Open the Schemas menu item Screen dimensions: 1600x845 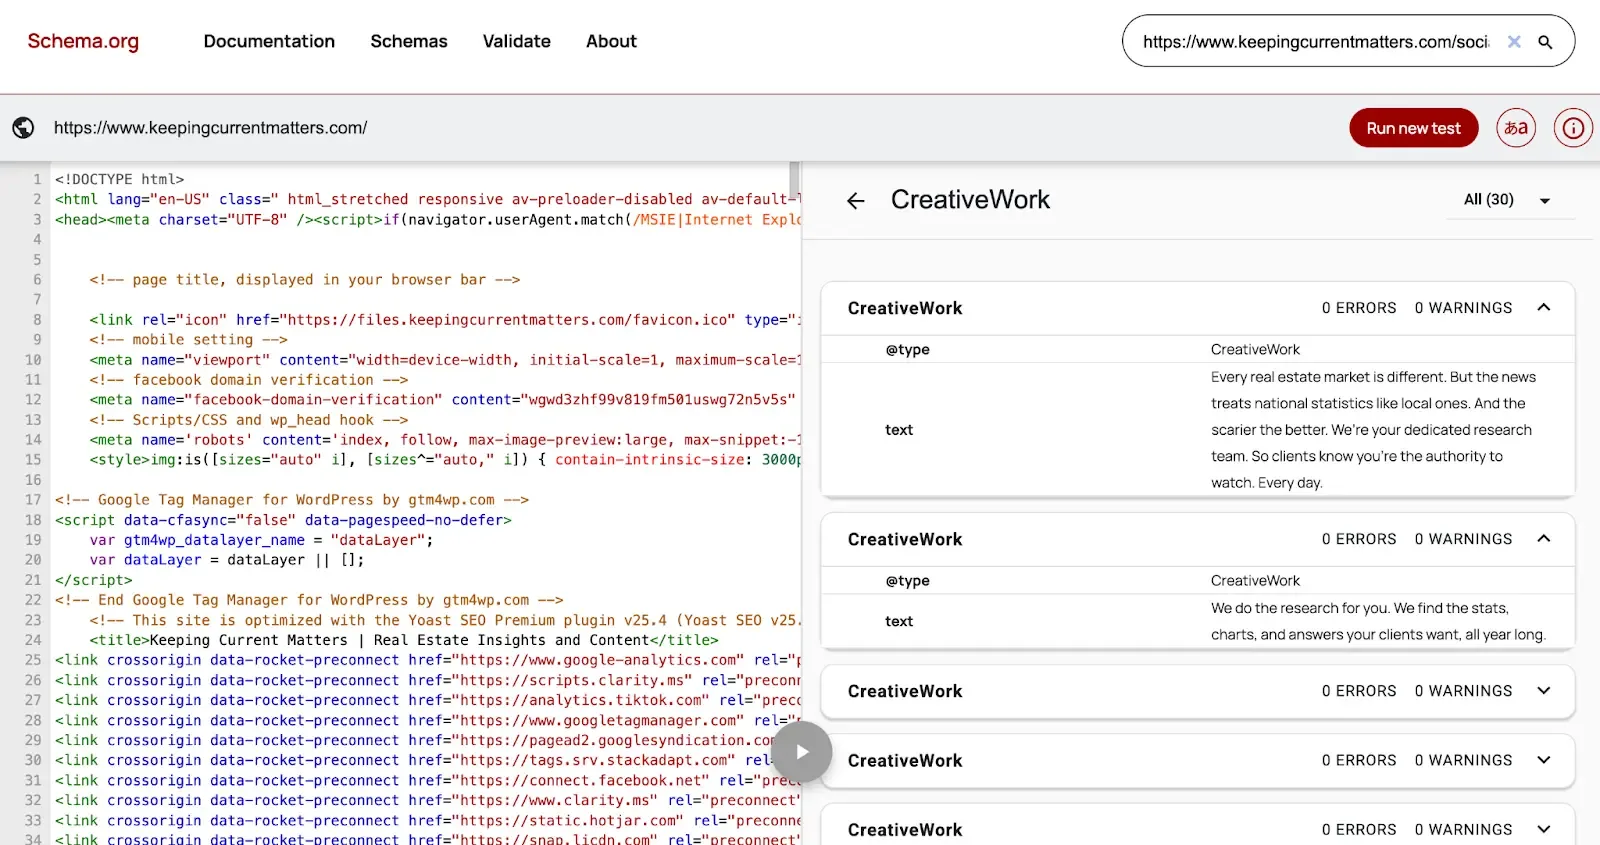(x=409, y=41)
